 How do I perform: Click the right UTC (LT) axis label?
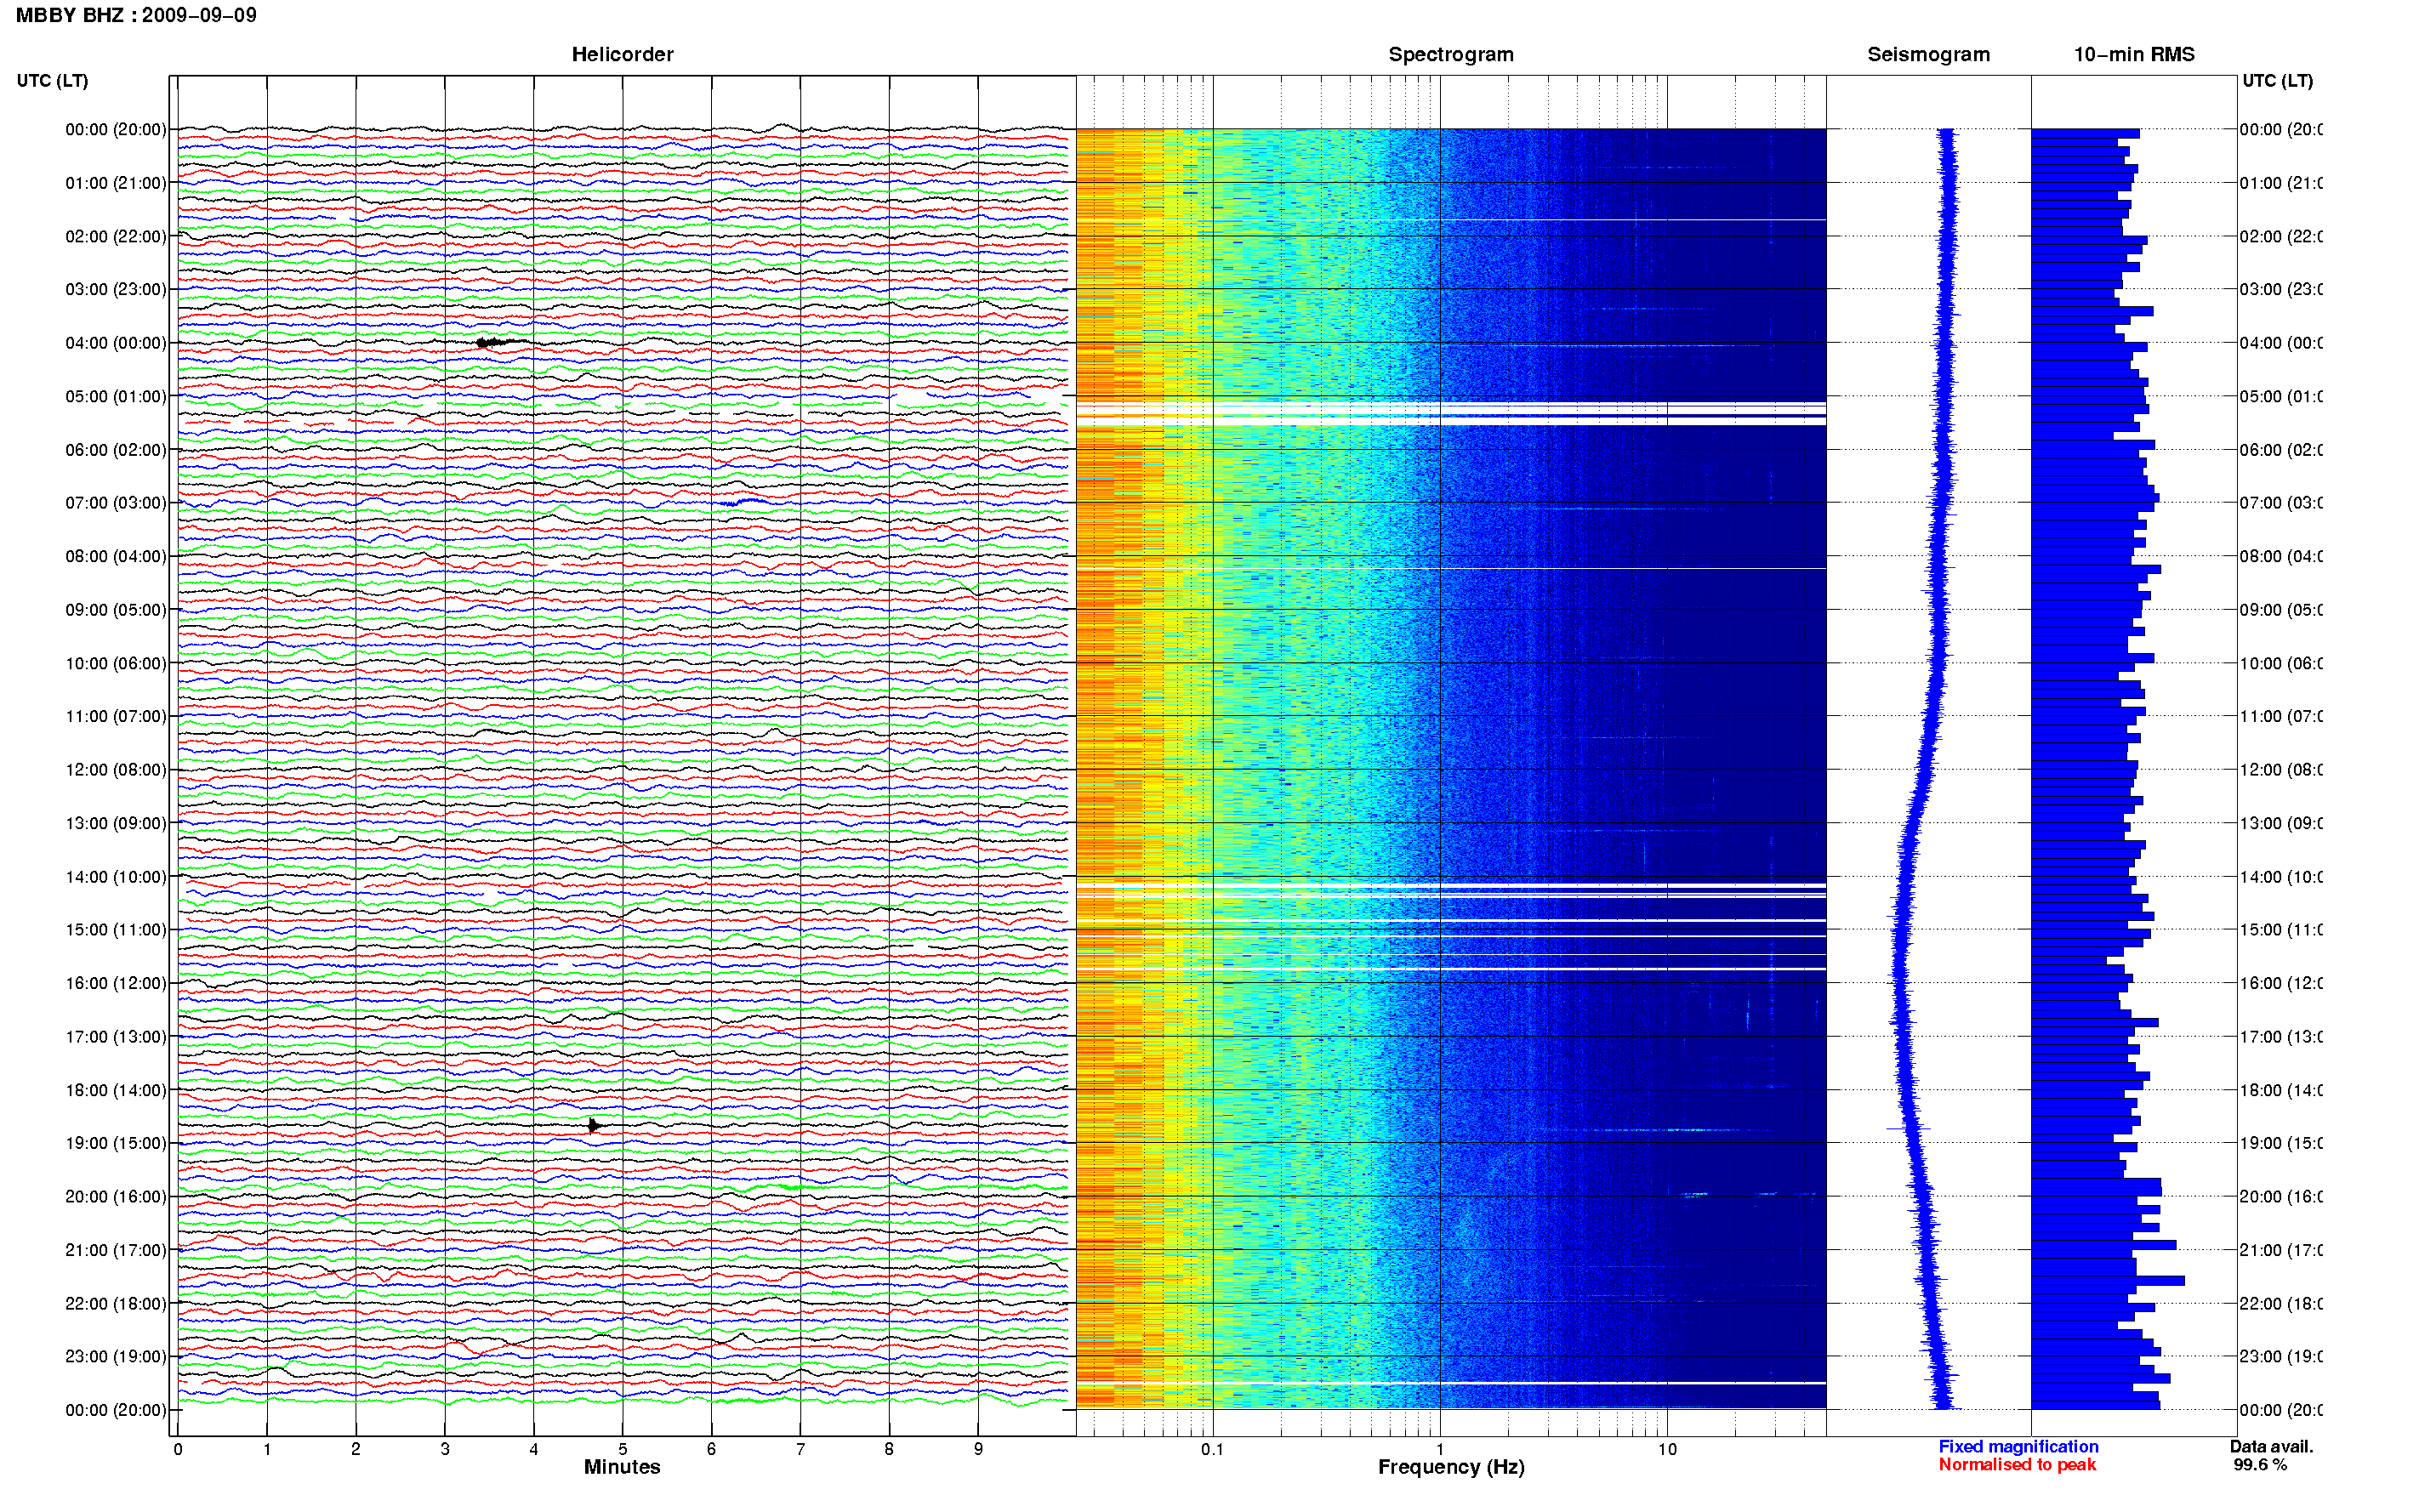pyautogui.click(x=2277, y=81)
